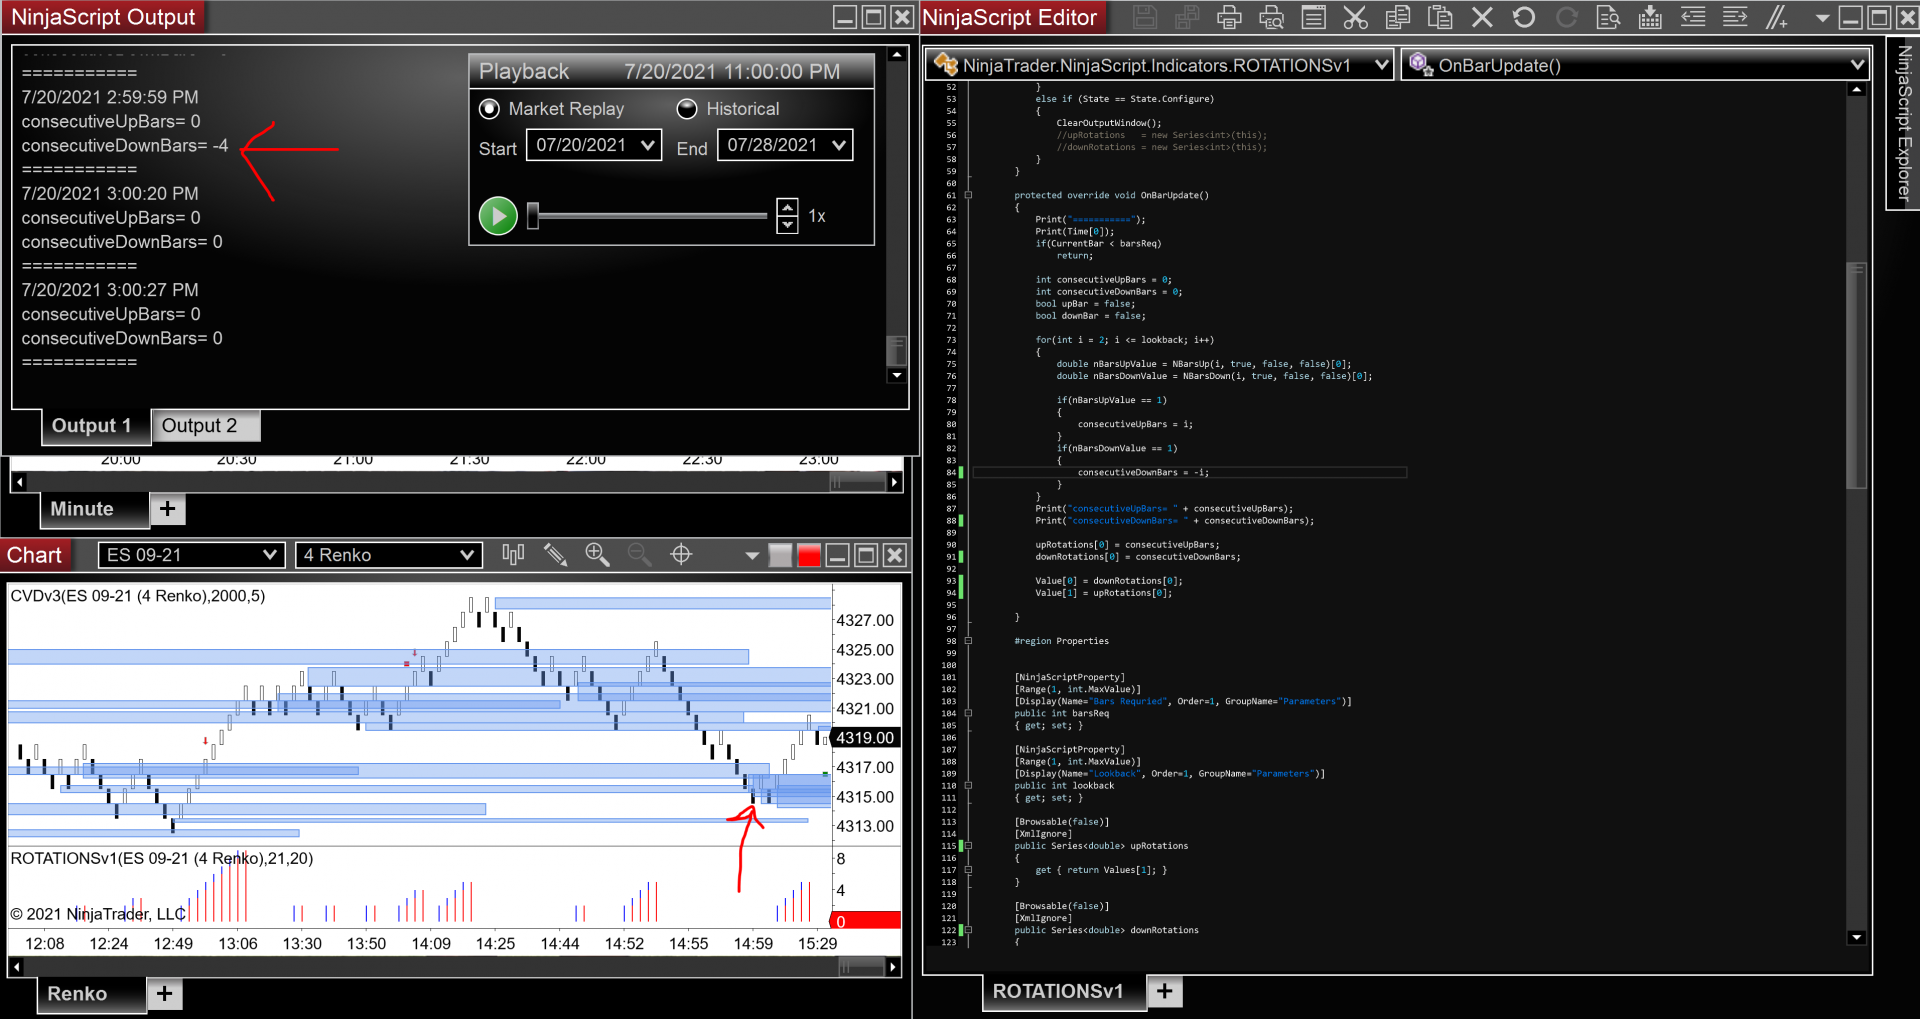
Task: Click the 4319.00 current price marker
Action: (866, 738)
